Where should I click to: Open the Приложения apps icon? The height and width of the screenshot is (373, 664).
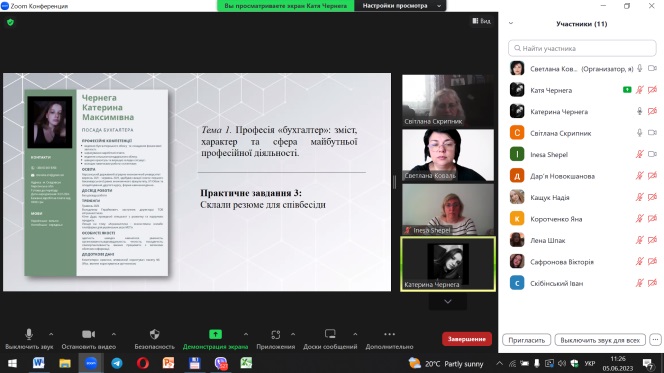pyautogui.click(x=276, y=334)
